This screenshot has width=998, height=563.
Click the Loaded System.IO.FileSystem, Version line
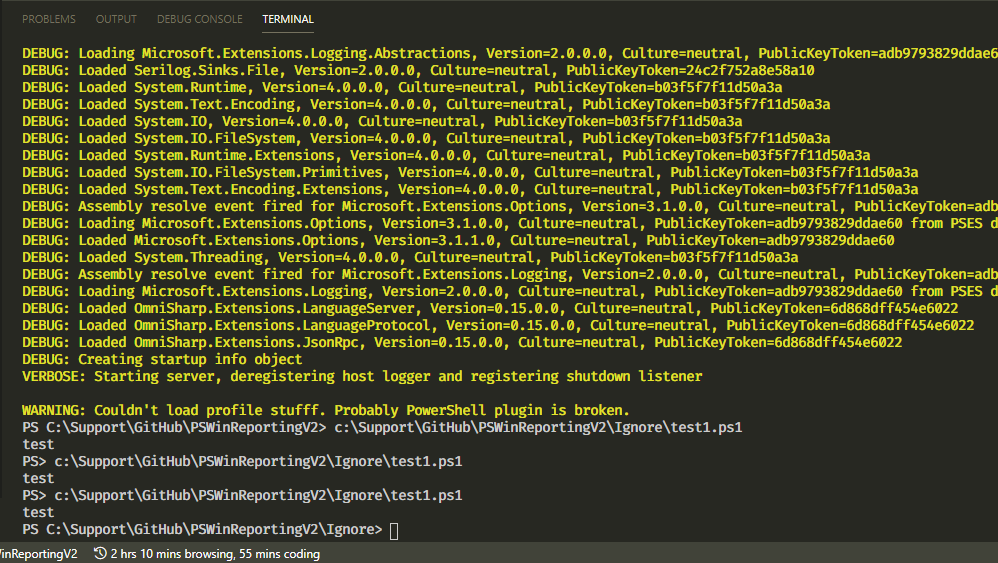pos(426,139)
